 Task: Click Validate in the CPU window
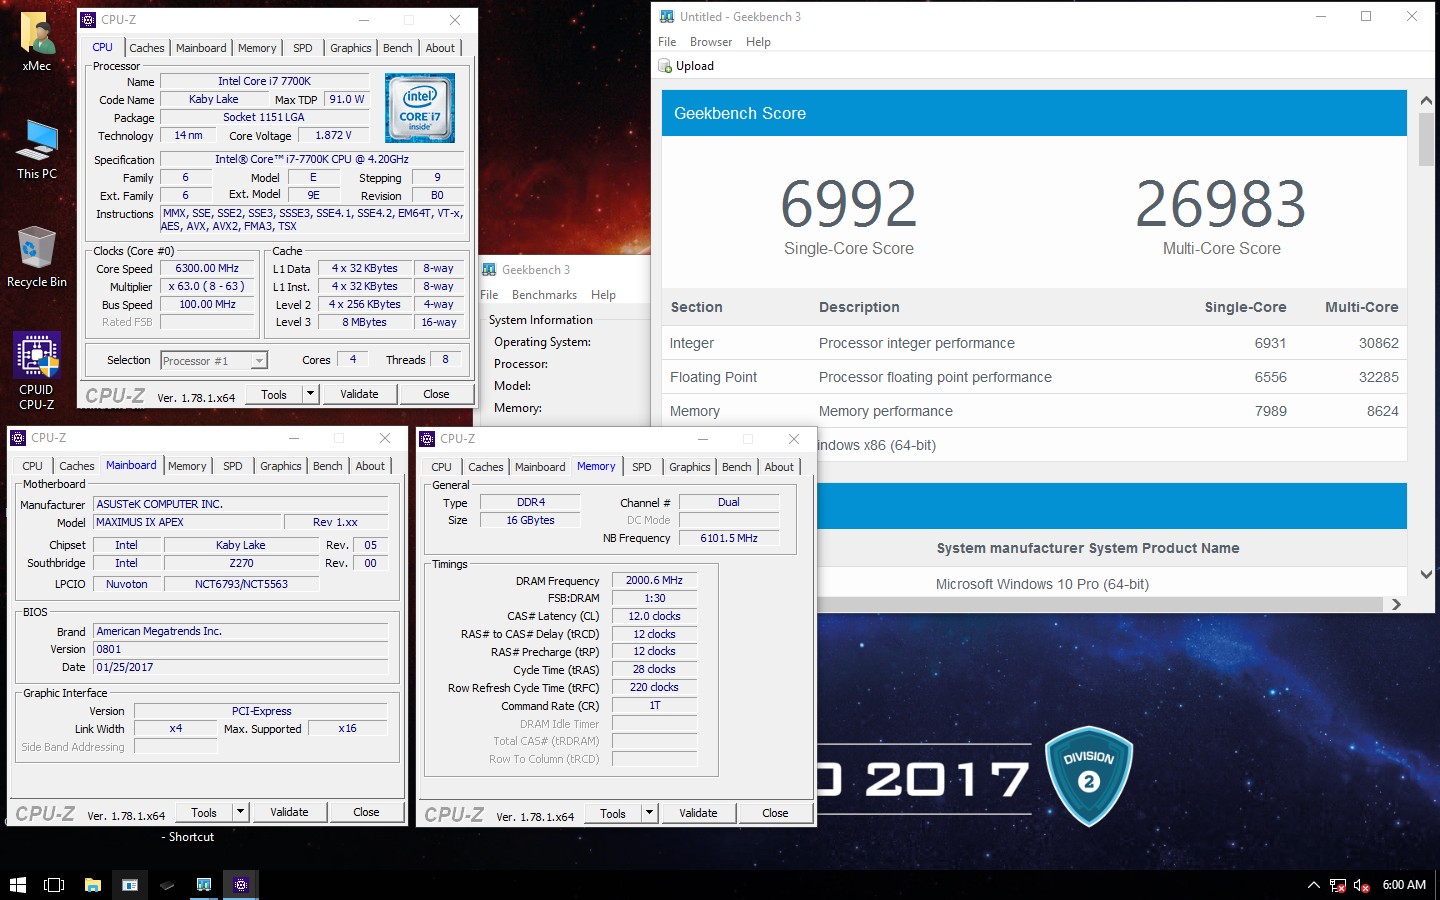[x=359, y=394]
